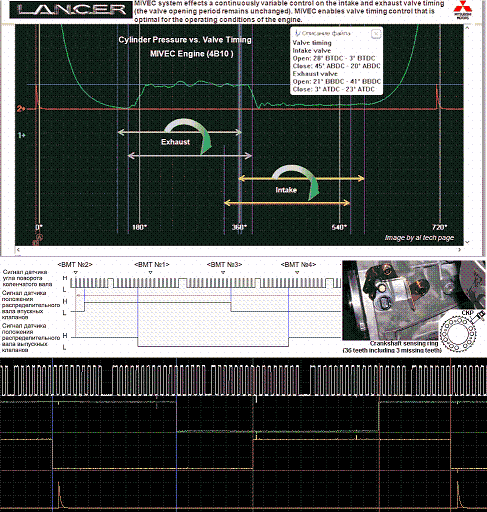Click the 360° axis label

(x=239, y=227)
